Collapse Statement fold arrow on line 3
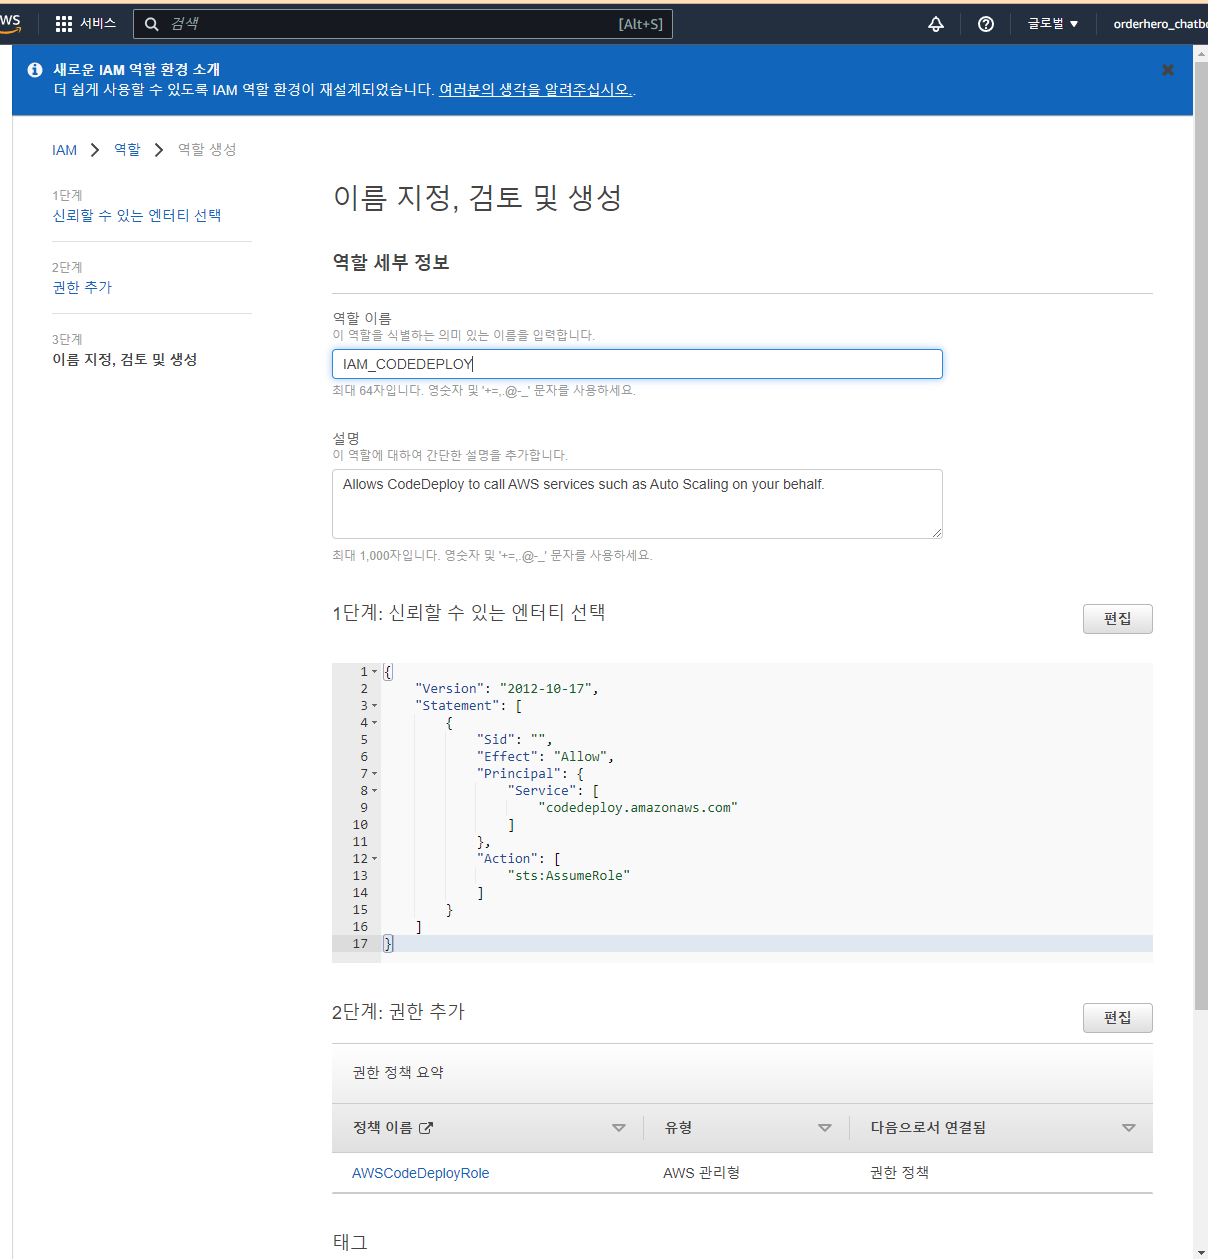1208x1259 pixels. [x=375, y=706]
